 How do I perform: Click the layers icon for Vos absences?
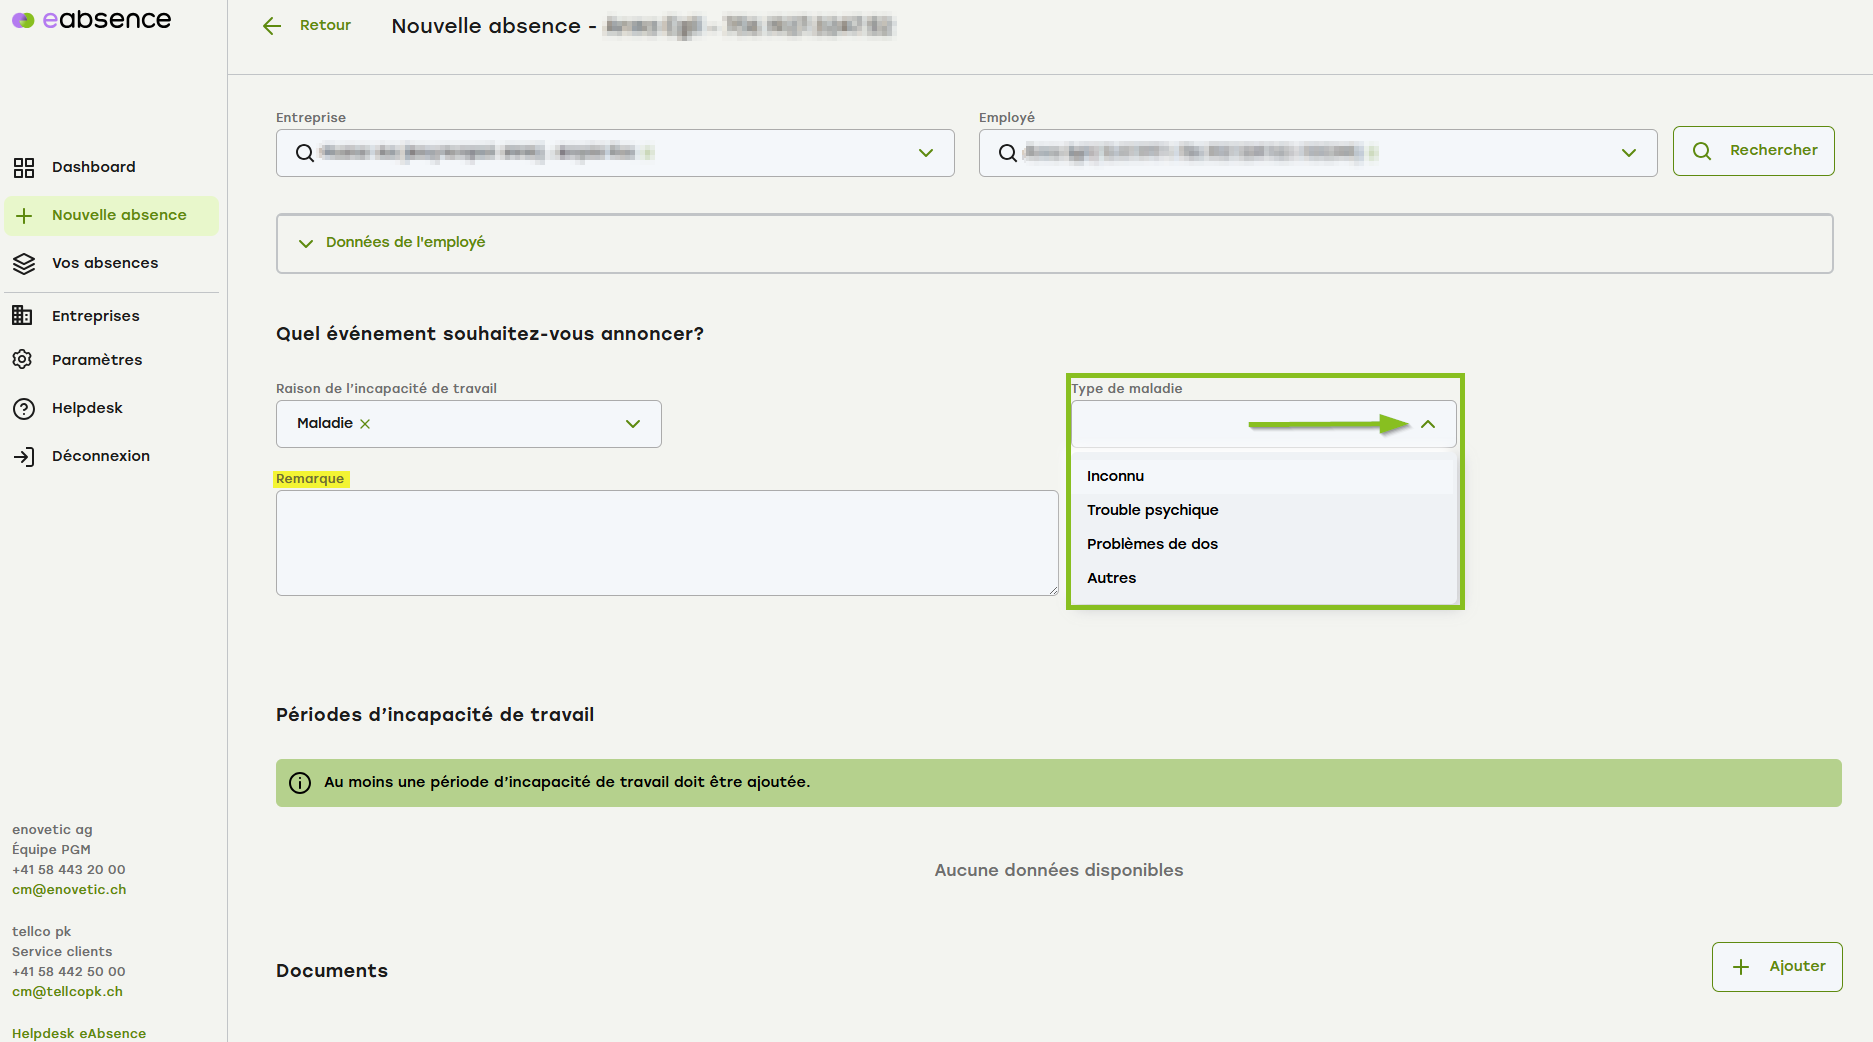coord(24,264)
